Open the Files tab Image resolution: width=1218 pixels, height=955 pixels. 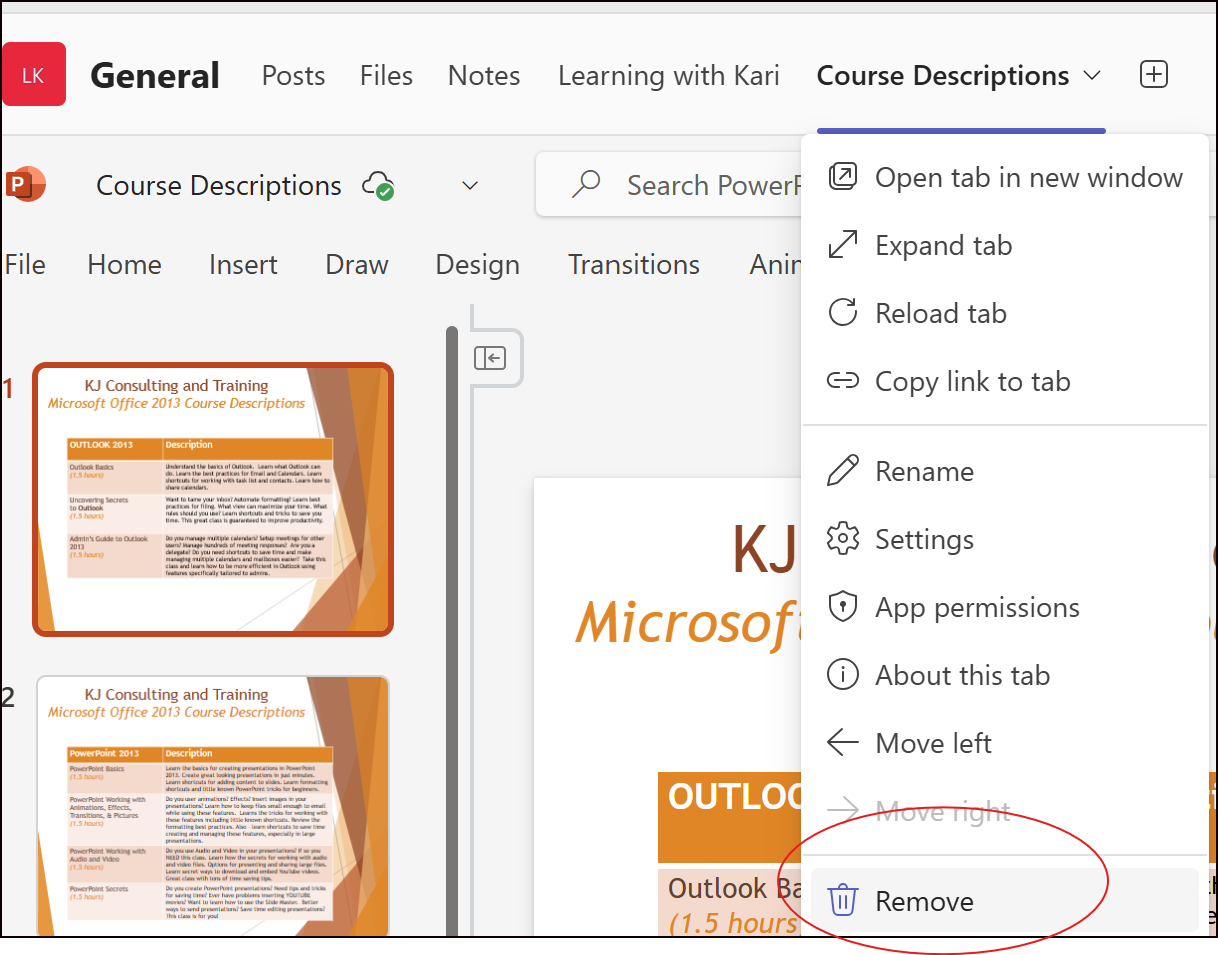(x=386, y=75)
